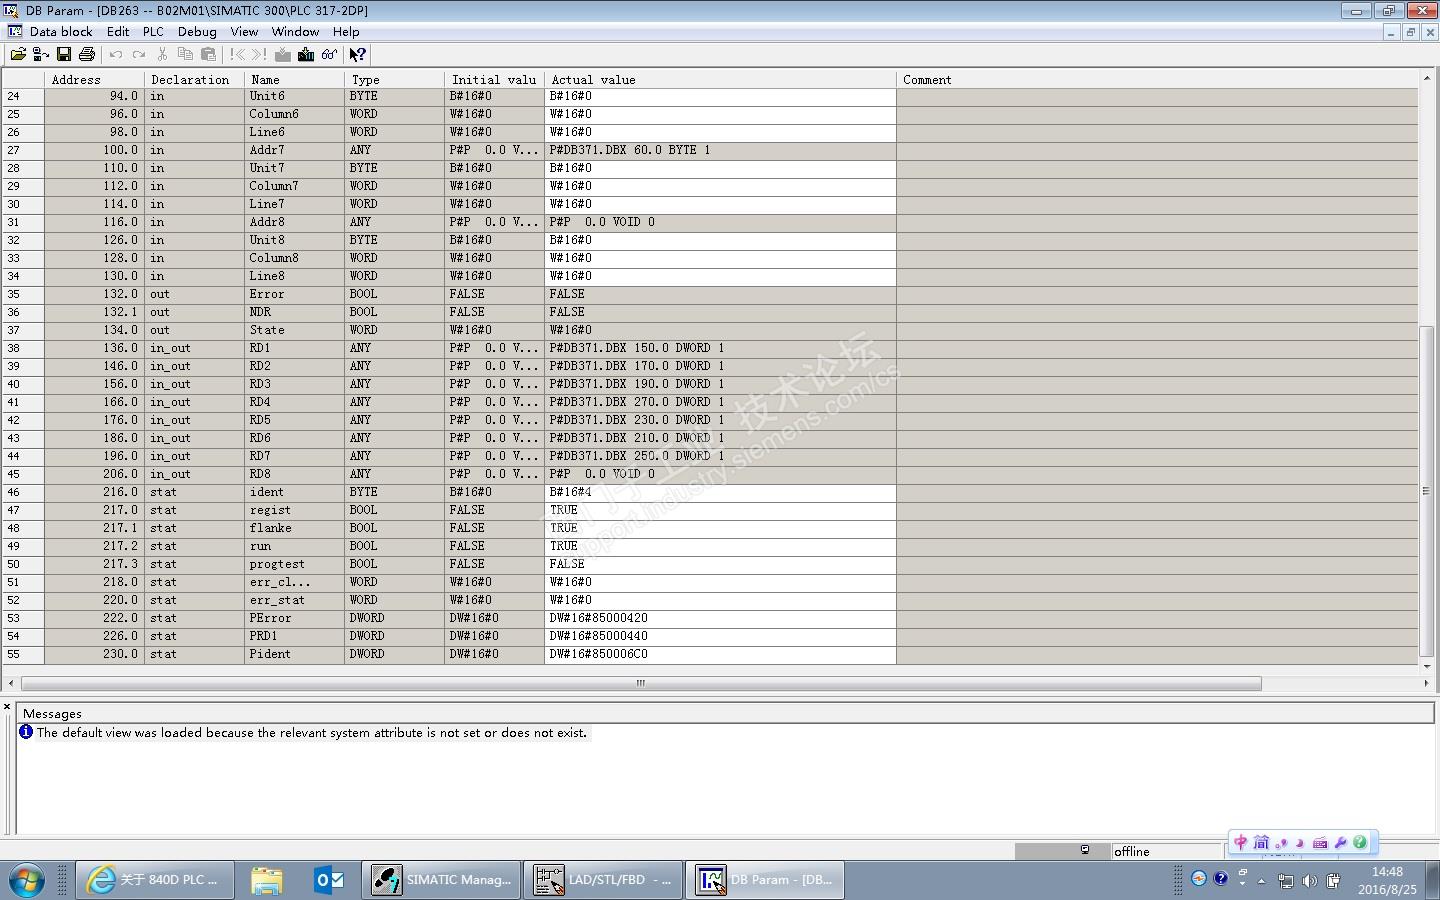Click the context Help pointer icon
The image size is (1440, 900).
click(x=357, y=54)
